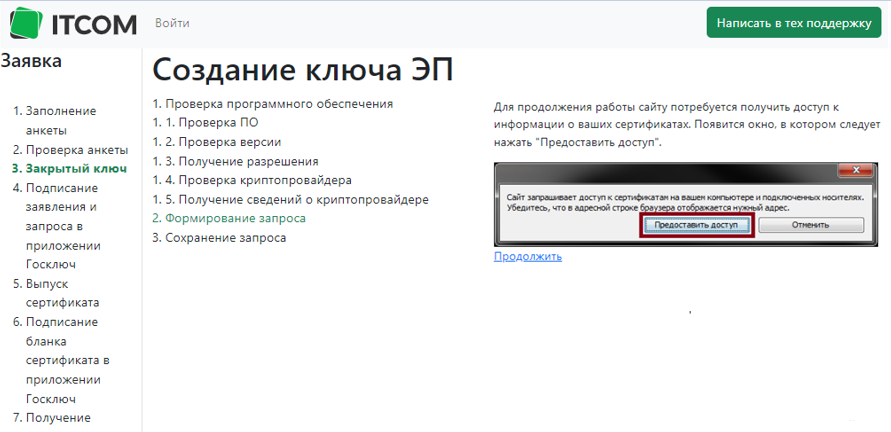Click the Проверка криптопровайдера substep
The width and height of the screenshot is (891, 432).
258,180
